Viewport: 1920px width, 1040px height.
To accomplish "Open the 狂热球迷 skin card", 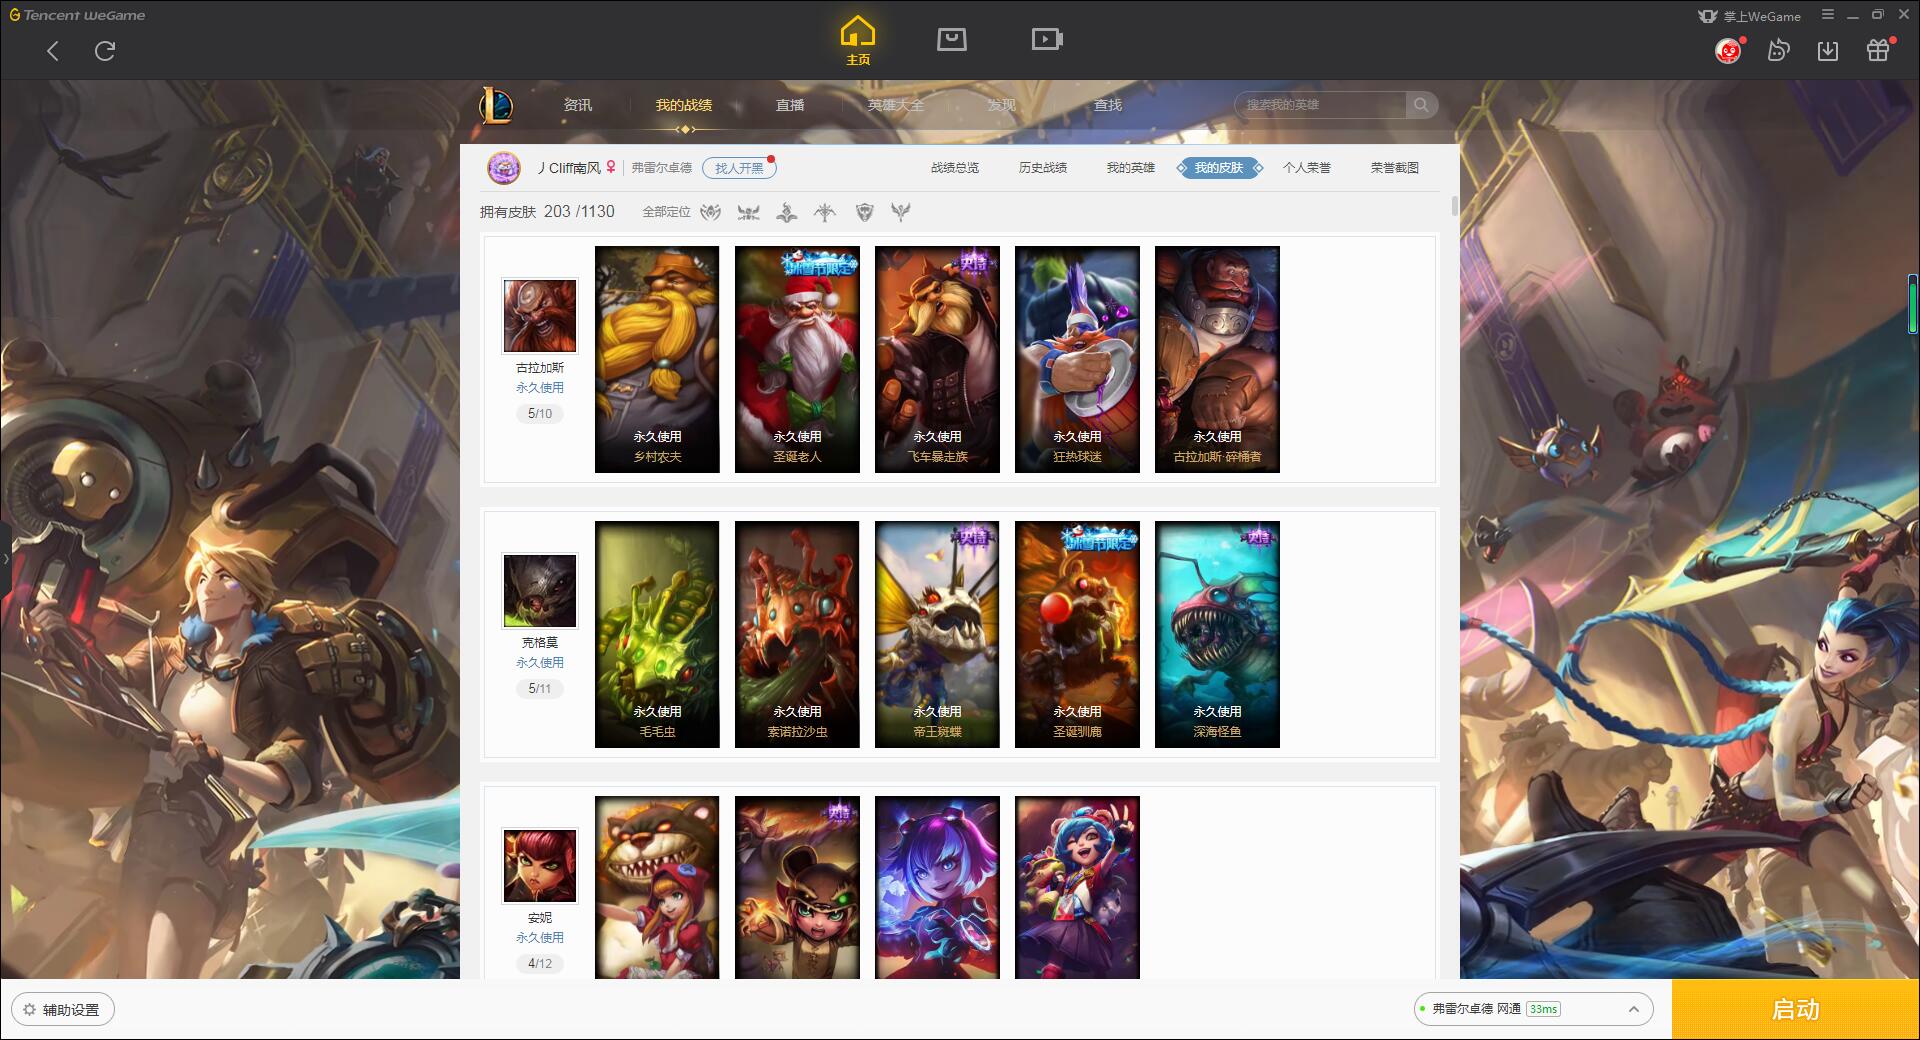I will [x=1077, y=360].
